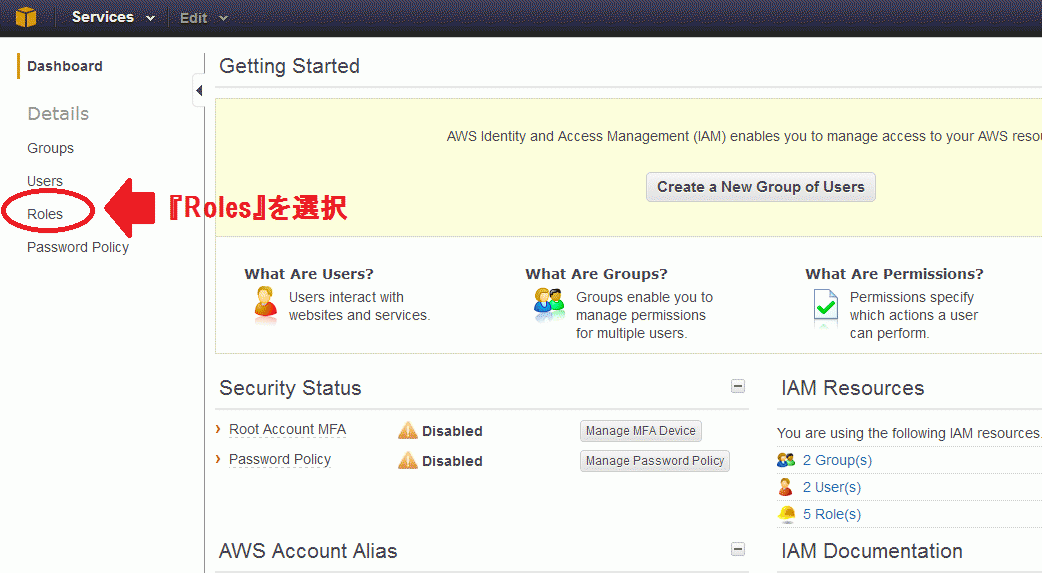Click the IAM Documentation heading
This screenshot has width=1042, height=573.
tap(872, 551)
